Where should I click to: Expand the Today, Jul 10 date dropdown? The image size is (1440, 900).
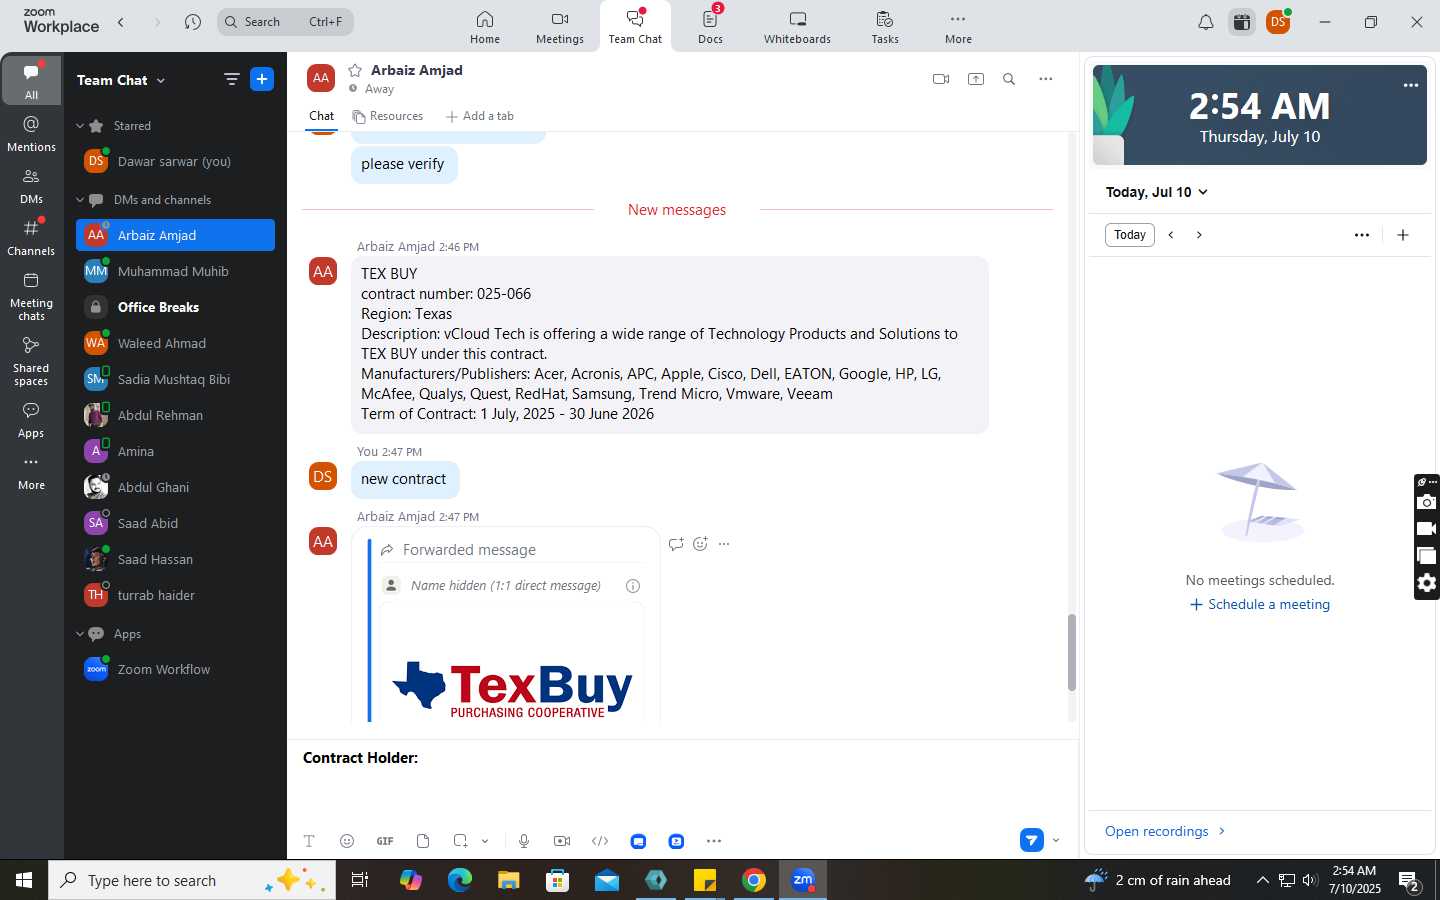pos(1157,192)
